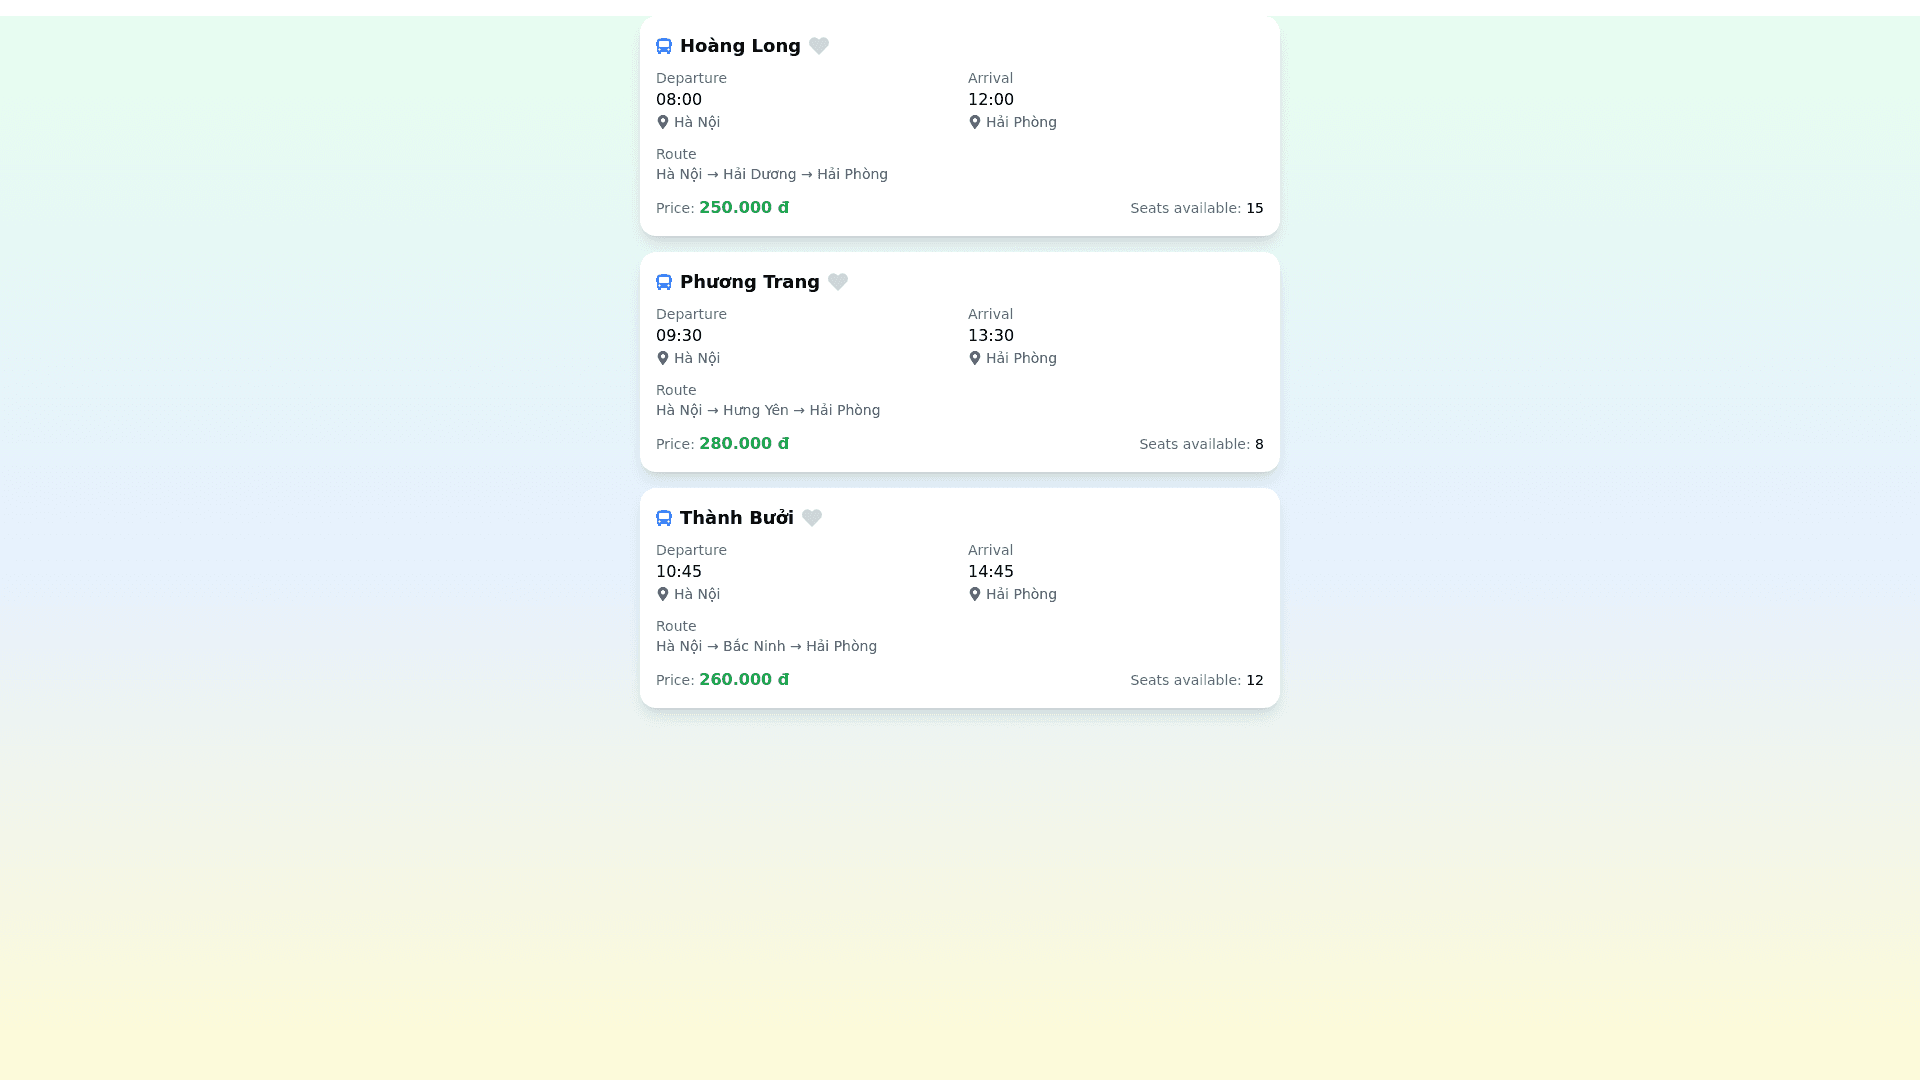1920x1080 pixels.
Task: Click the bus icon beside Phương Trang
Action: [664, 282]
